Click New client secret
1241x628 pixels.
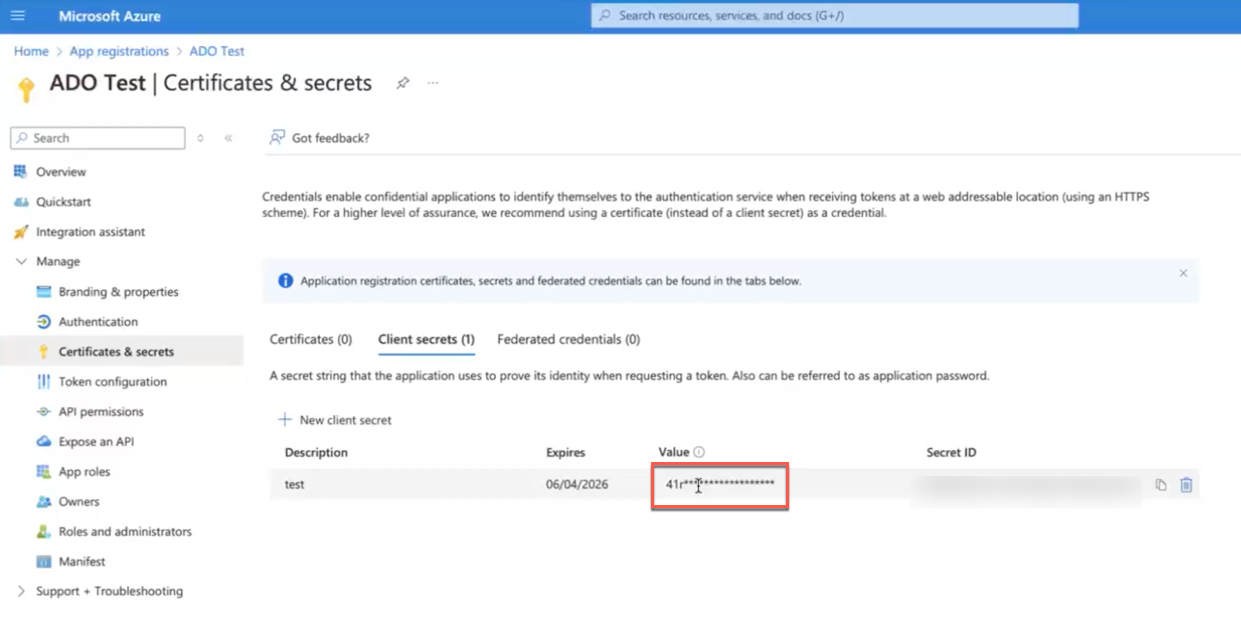(335, 420)
